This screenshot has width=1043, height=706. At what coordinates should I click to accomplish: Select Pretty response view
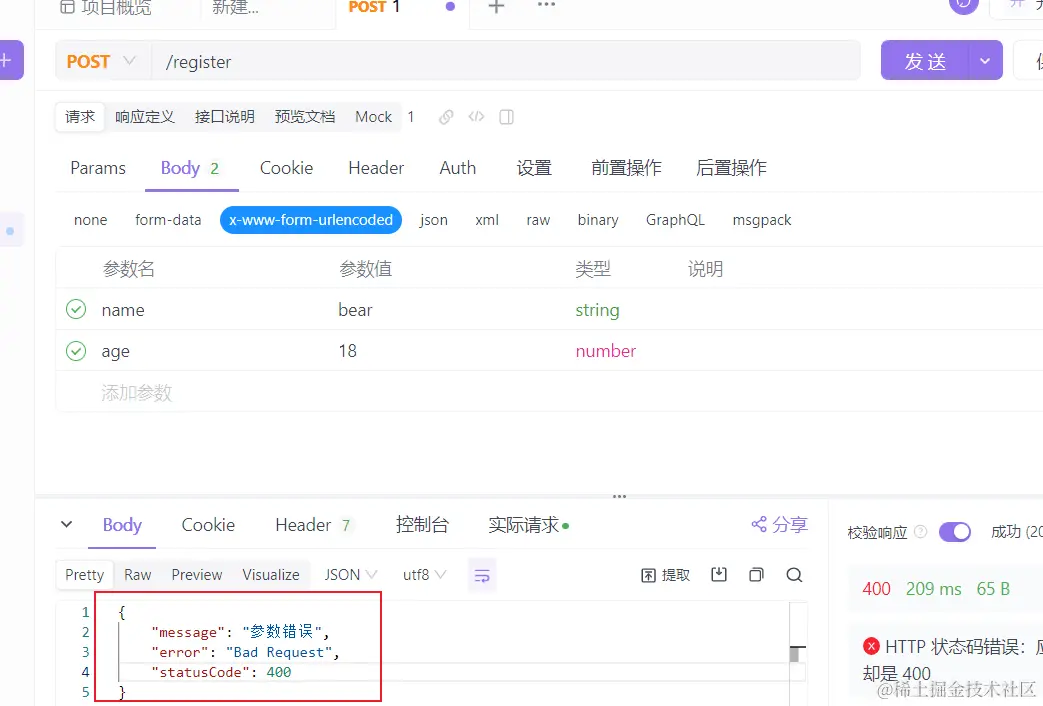click(84, 575)
